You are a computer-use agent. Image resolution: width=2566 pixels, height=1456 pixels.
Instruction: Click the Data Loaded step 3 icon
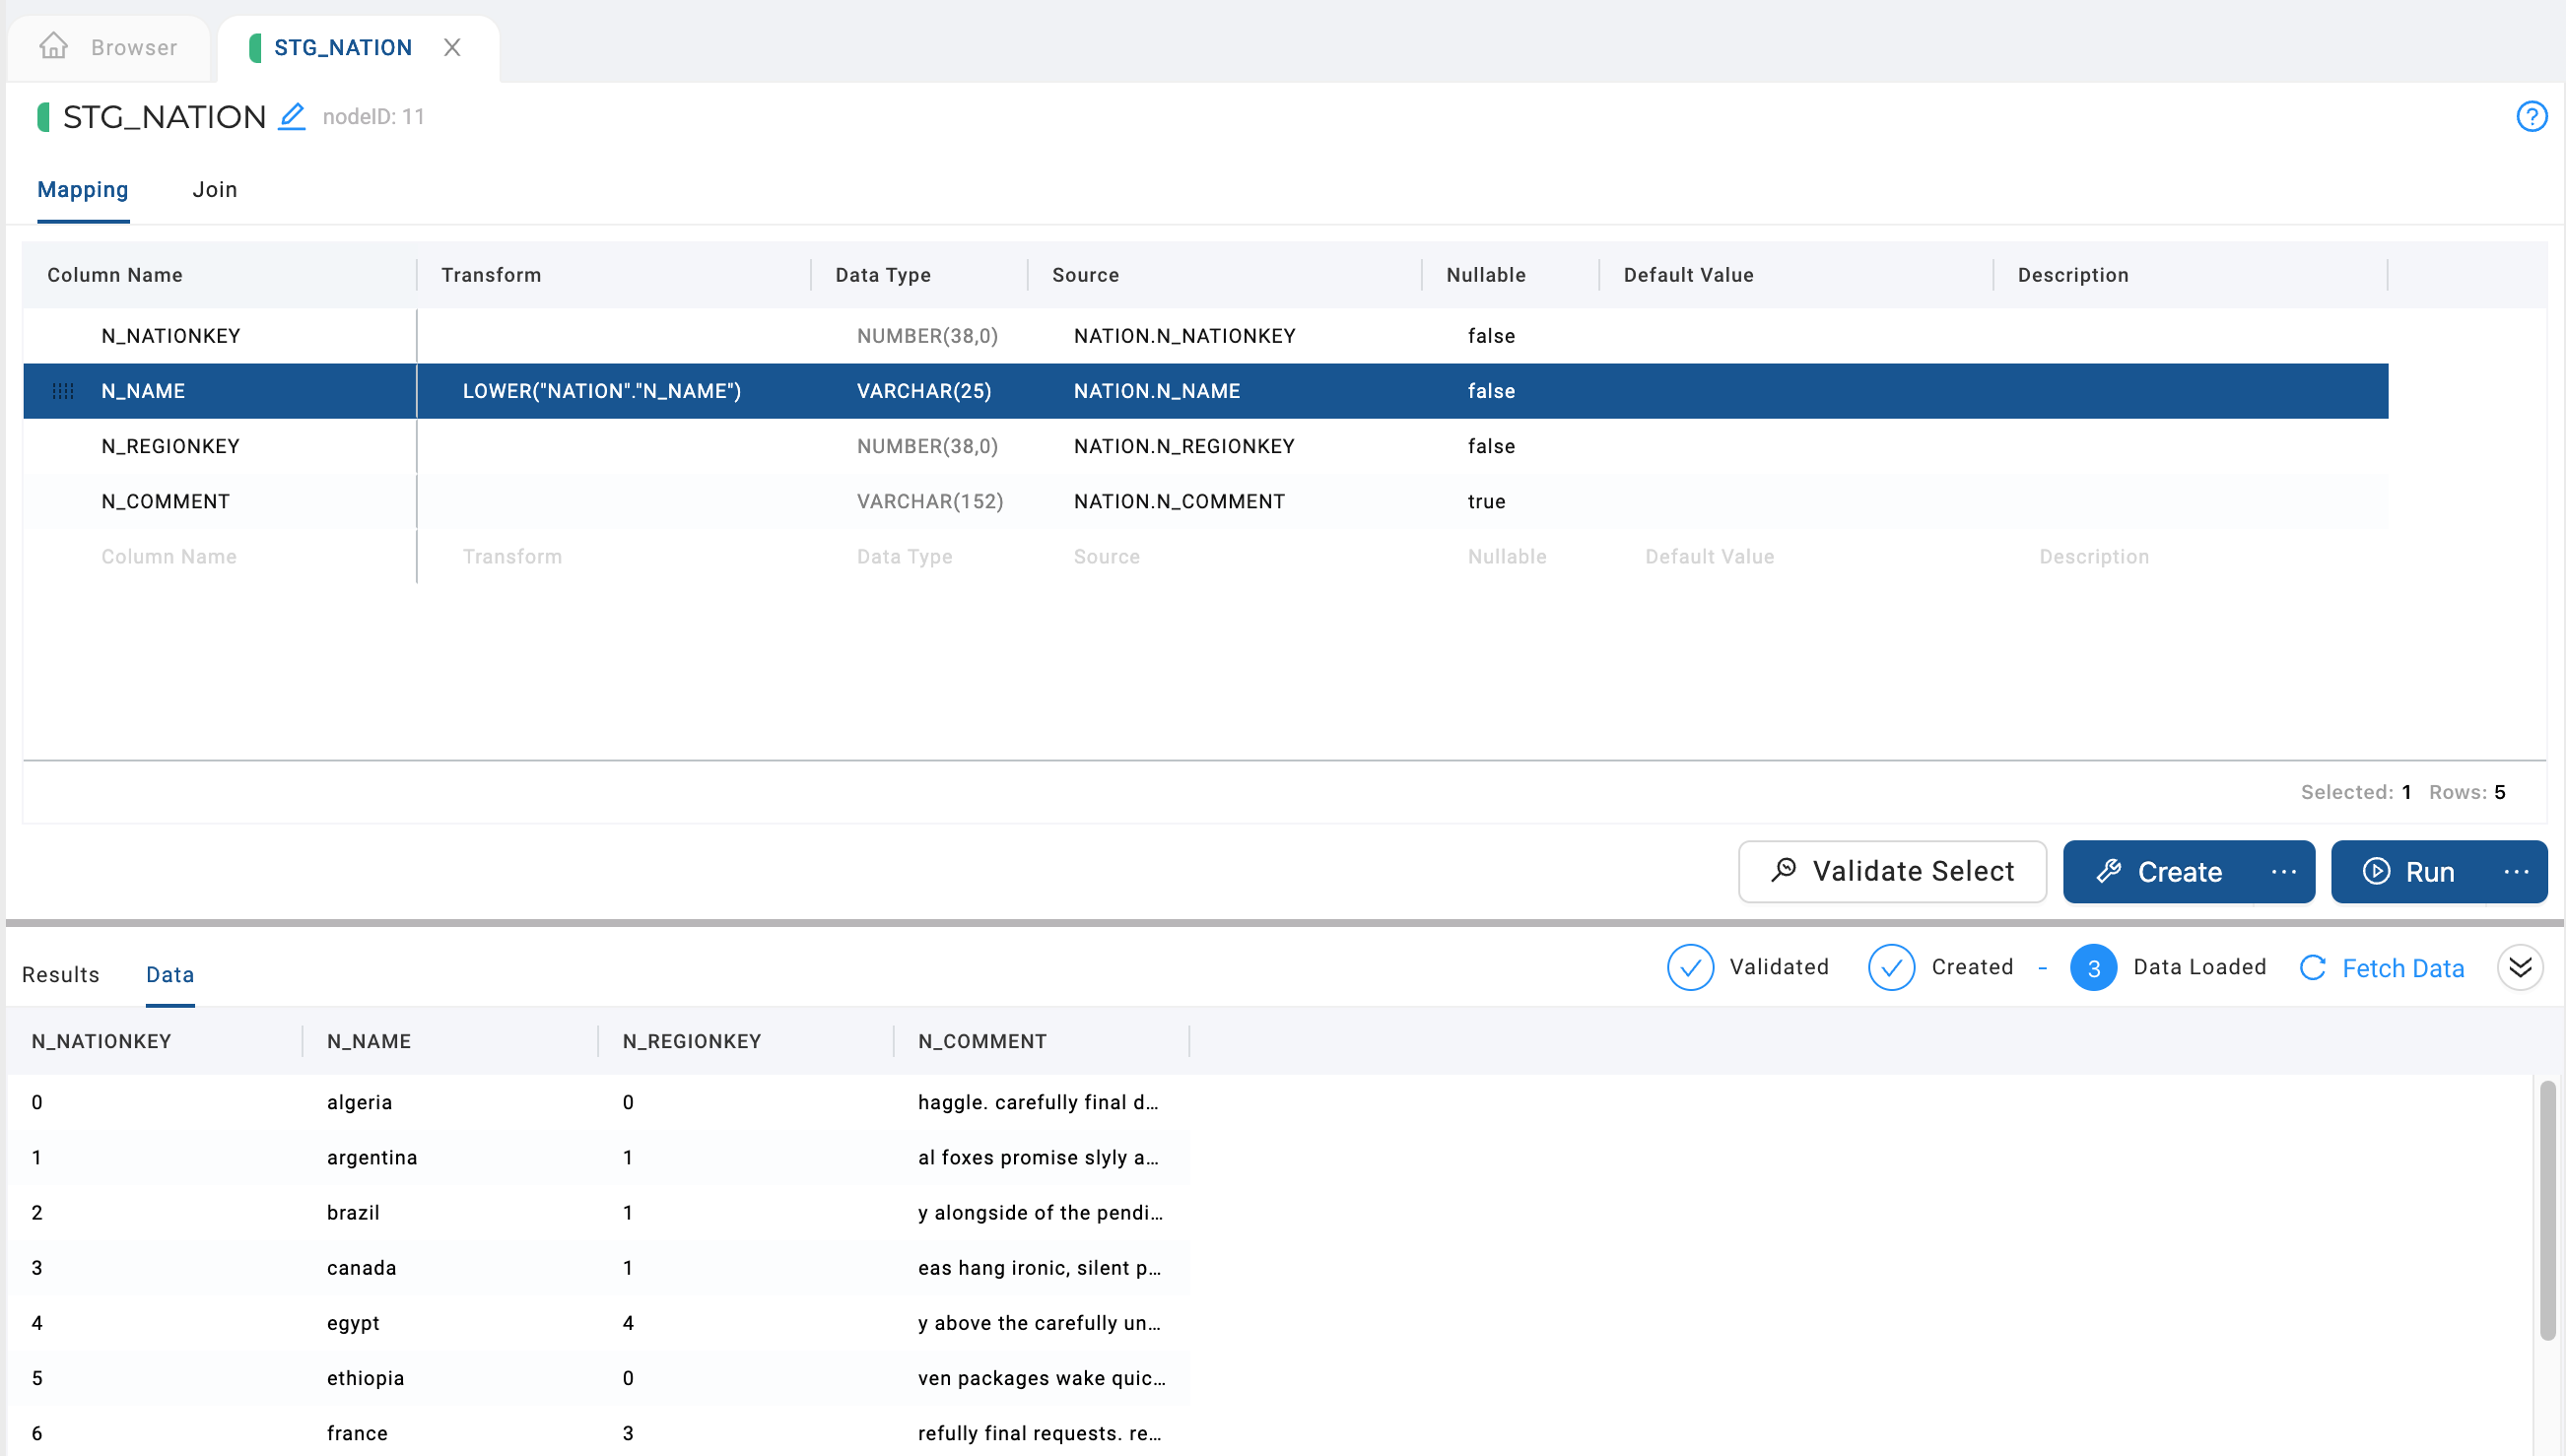pos(2093,967)
